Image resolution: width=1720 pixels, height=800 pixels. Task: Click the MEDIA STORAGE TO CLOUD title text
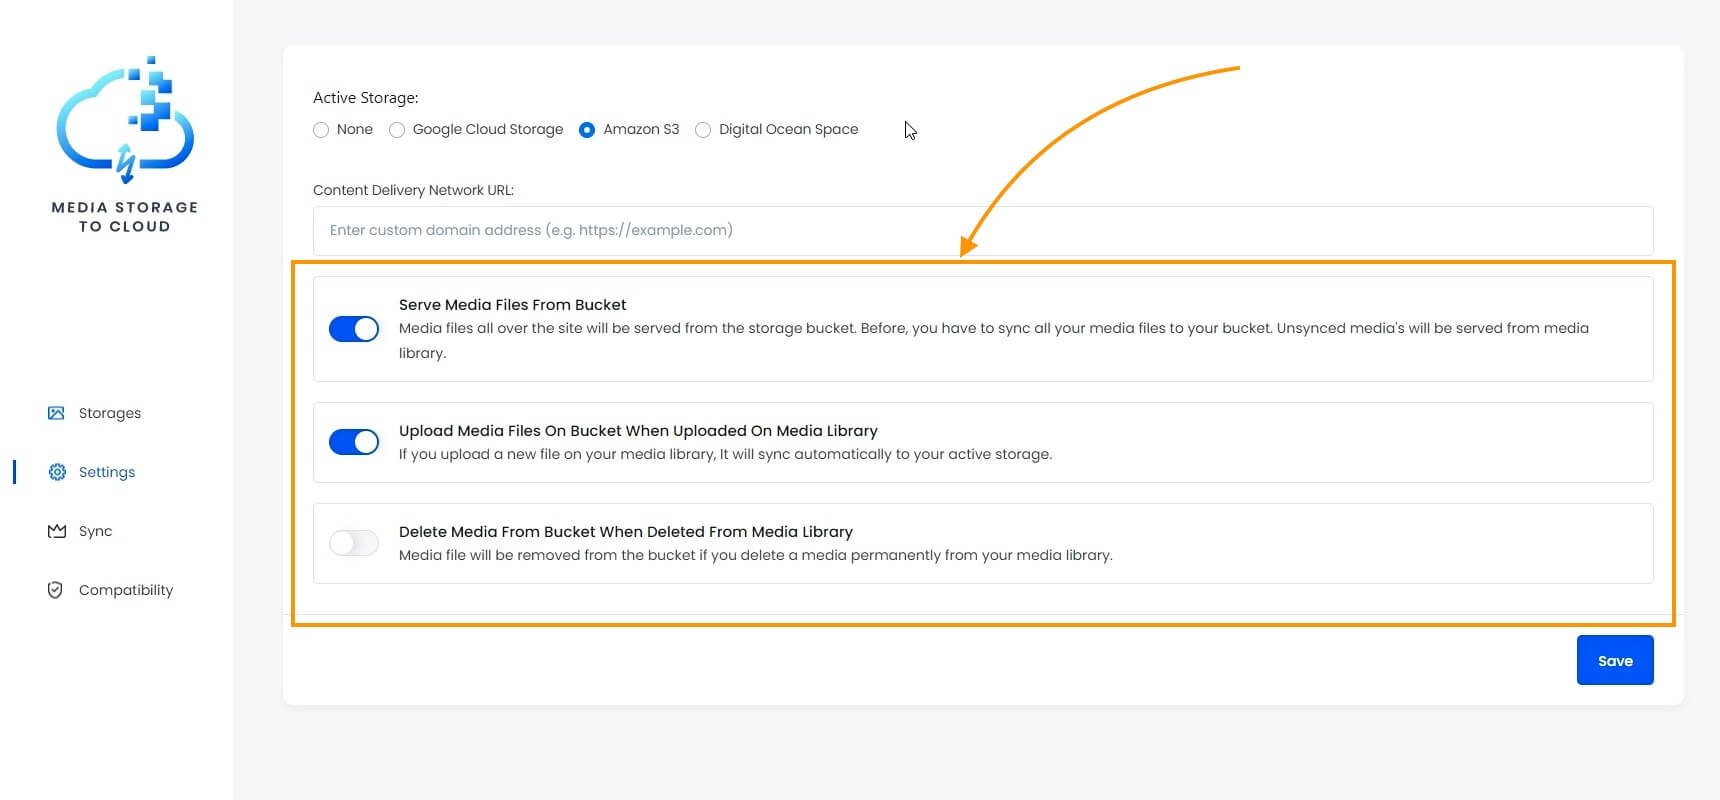125,217
